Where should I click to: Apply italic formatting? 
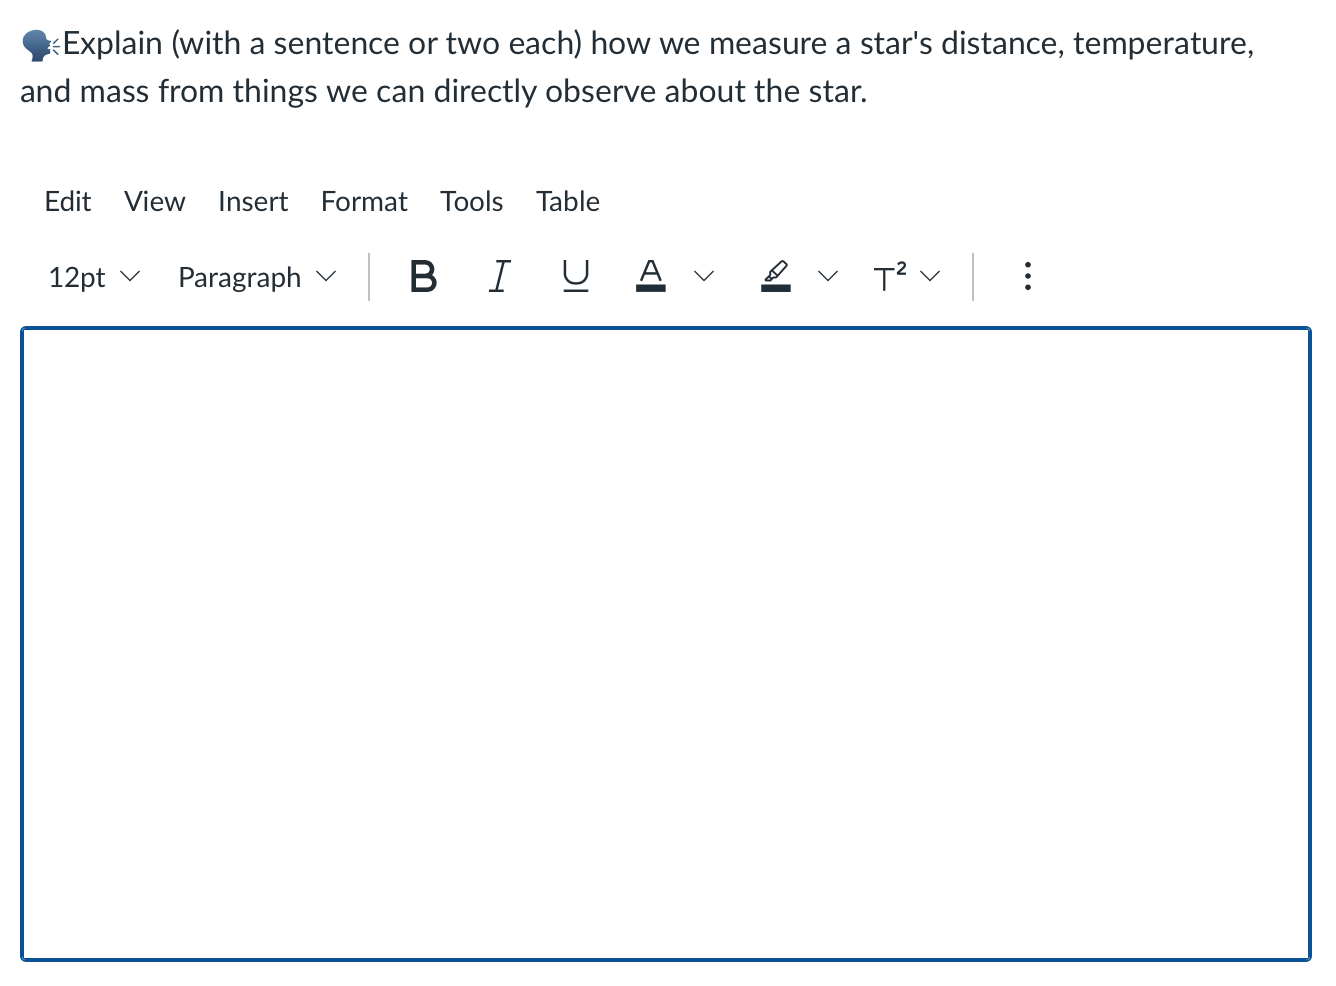(x=499, y=276)
